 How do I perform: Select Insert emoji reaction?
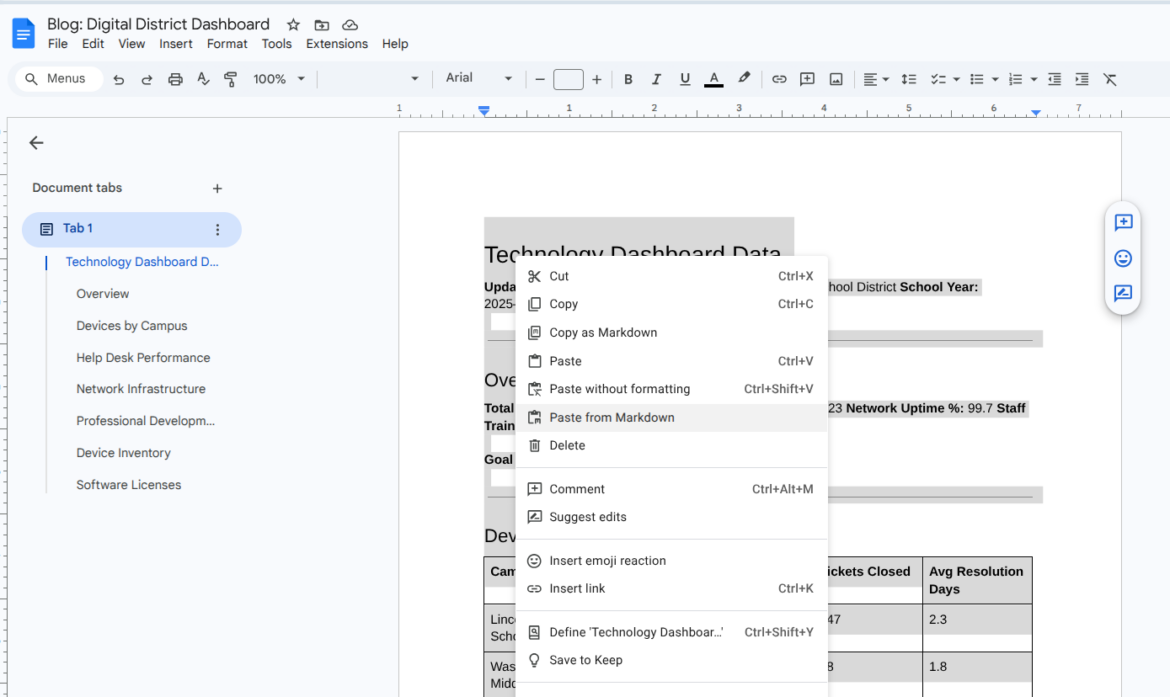point(672,561)
